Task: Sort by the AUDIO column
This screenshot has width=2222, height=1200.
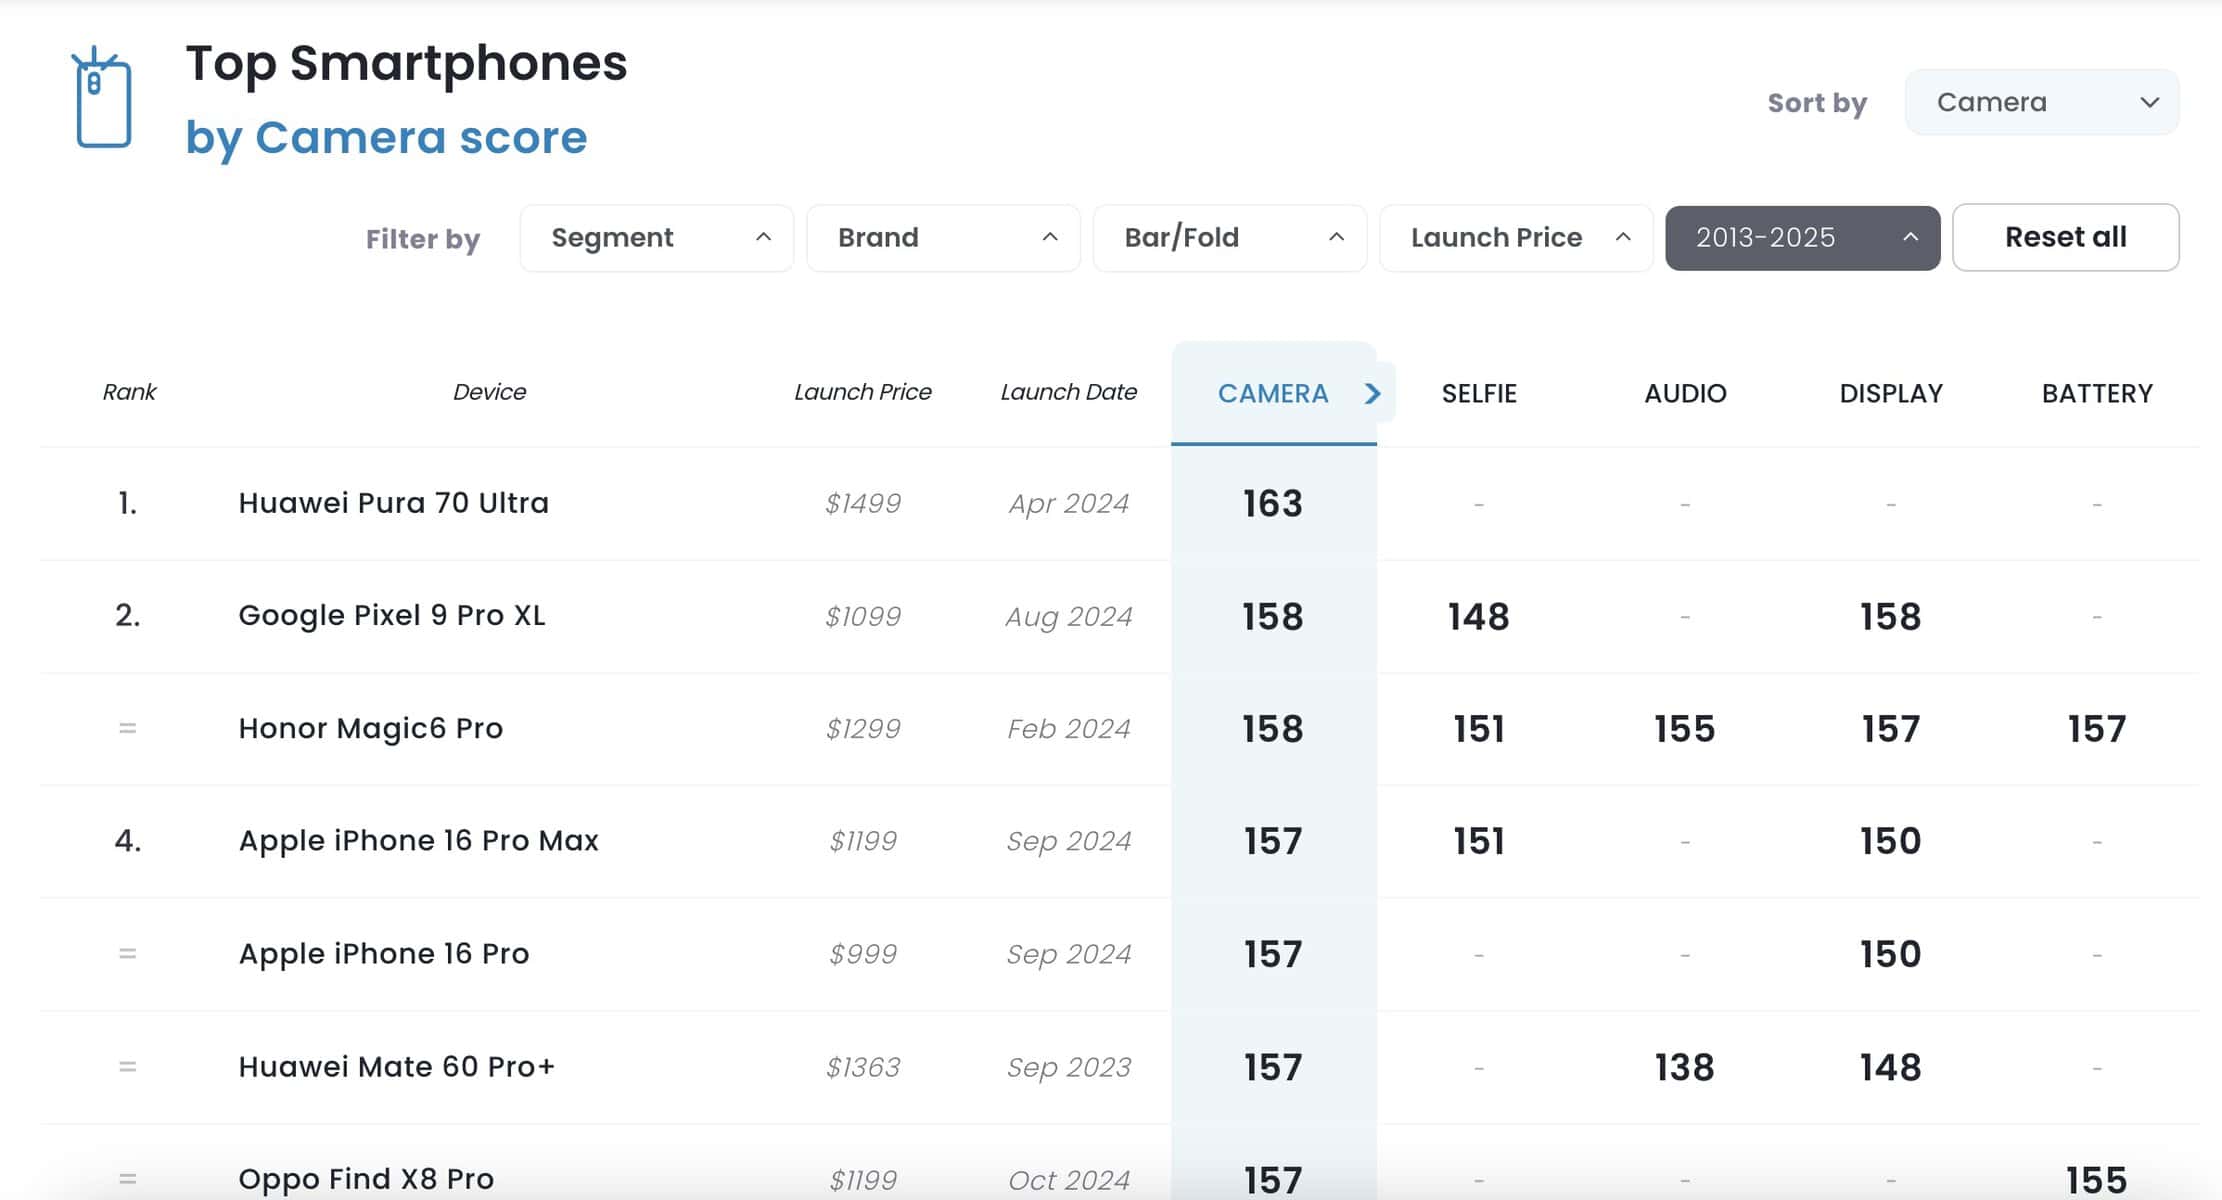Action: 1685,393
